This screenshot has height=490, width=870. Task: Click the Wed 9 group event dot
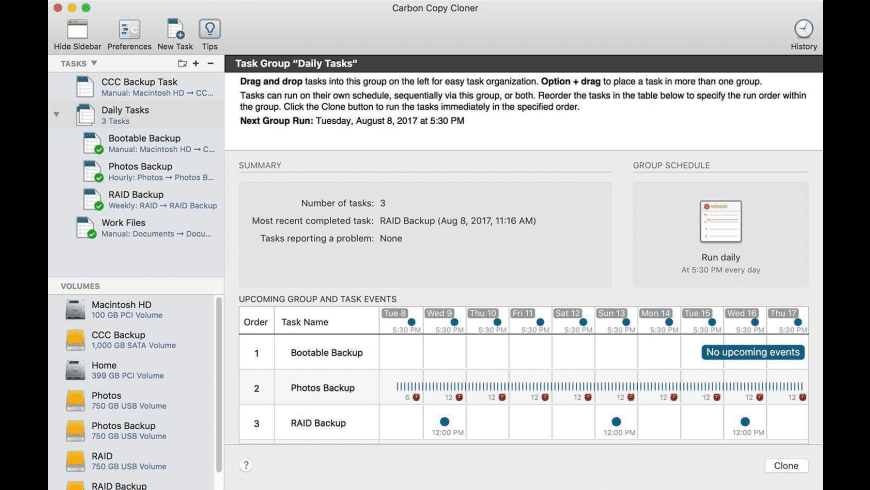(x=454, y=322)
